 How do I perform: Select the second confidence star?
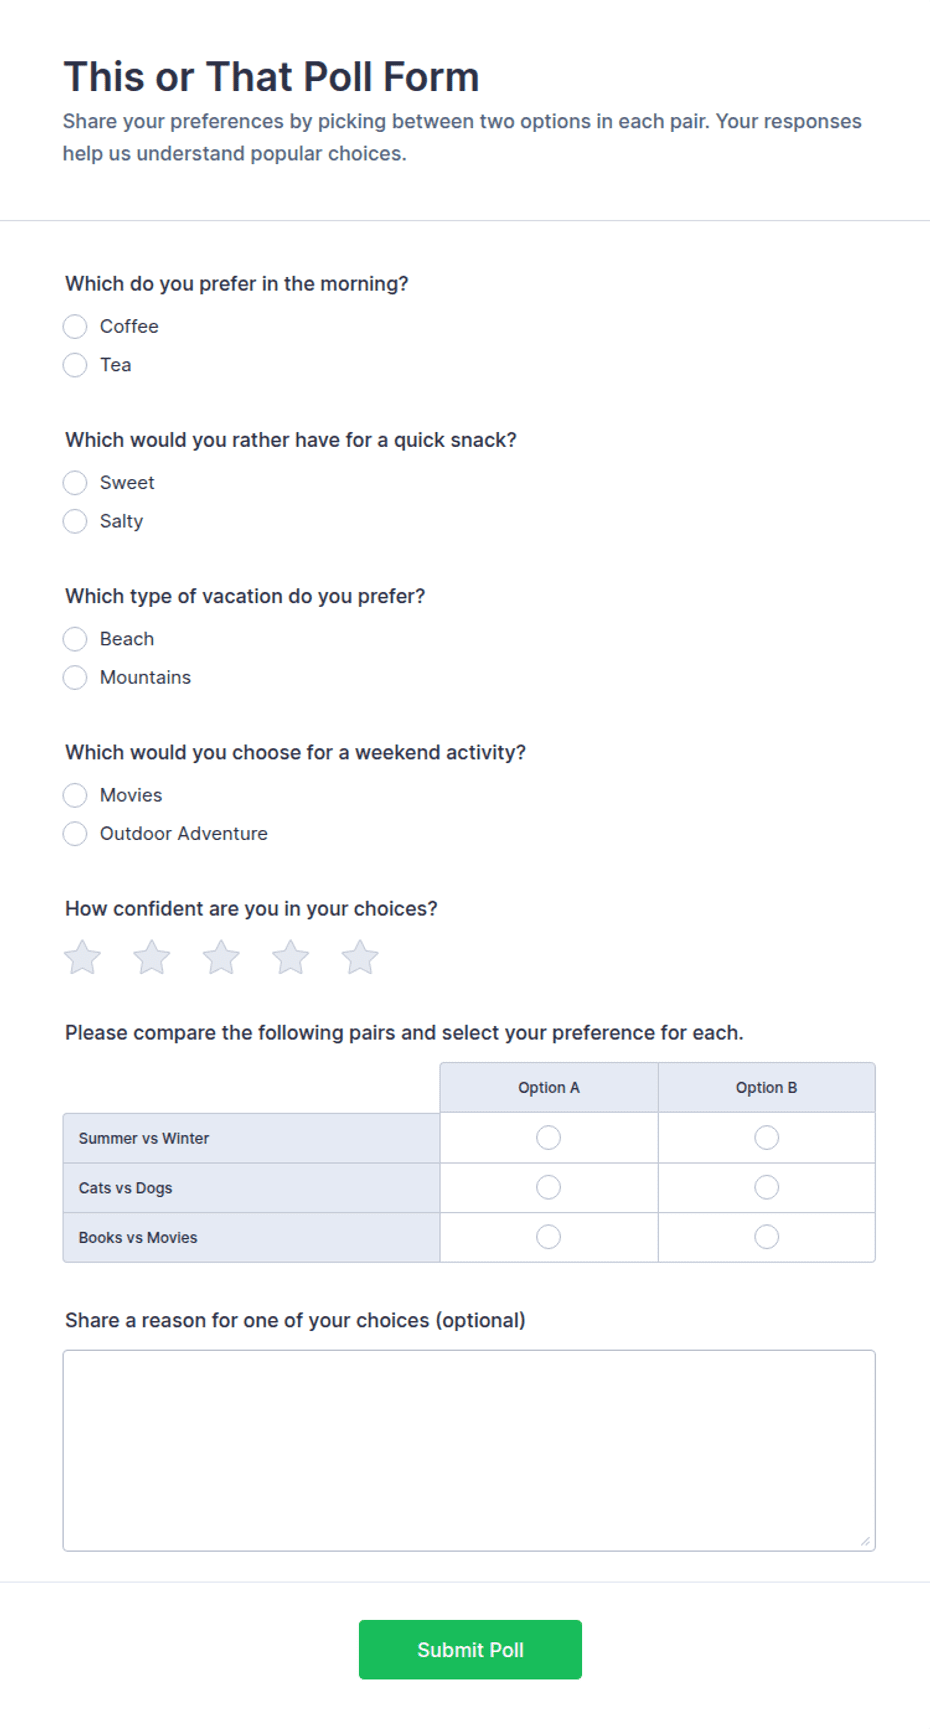pyautogui.click(x=152, y=958)
